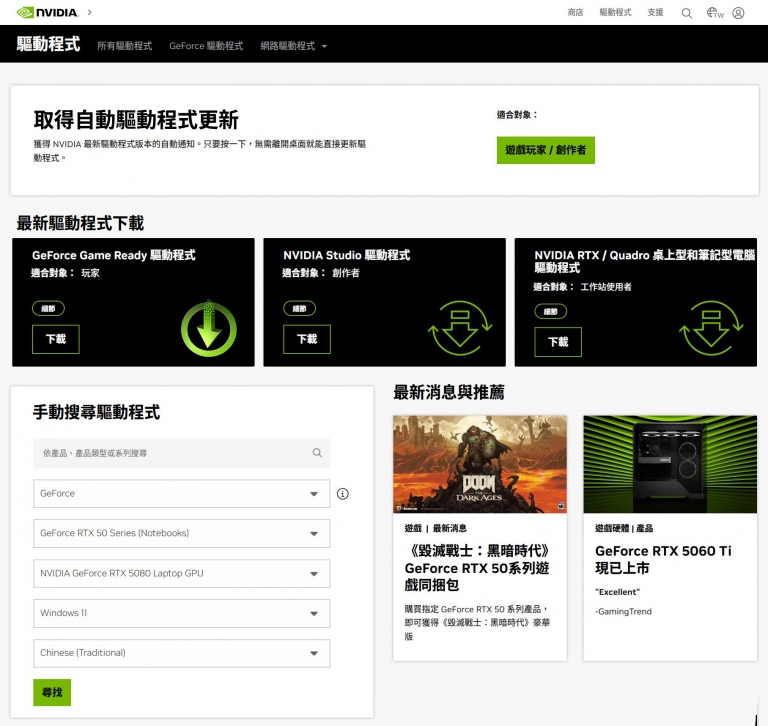Click the 手動搜尋驅動程式 heading
768x726 pixels.
click(96, 412)
